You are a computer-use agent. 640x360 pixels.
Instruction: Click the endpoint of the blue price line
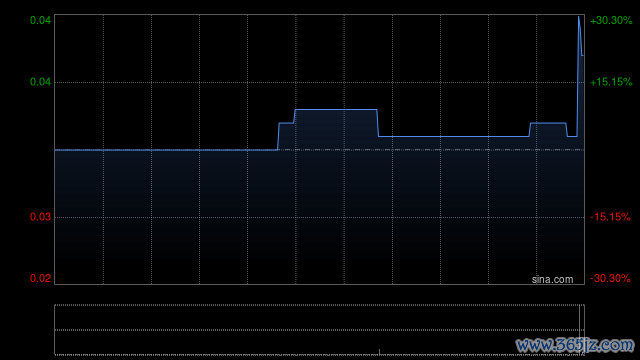pyautogui.click(x=582, y=55)
